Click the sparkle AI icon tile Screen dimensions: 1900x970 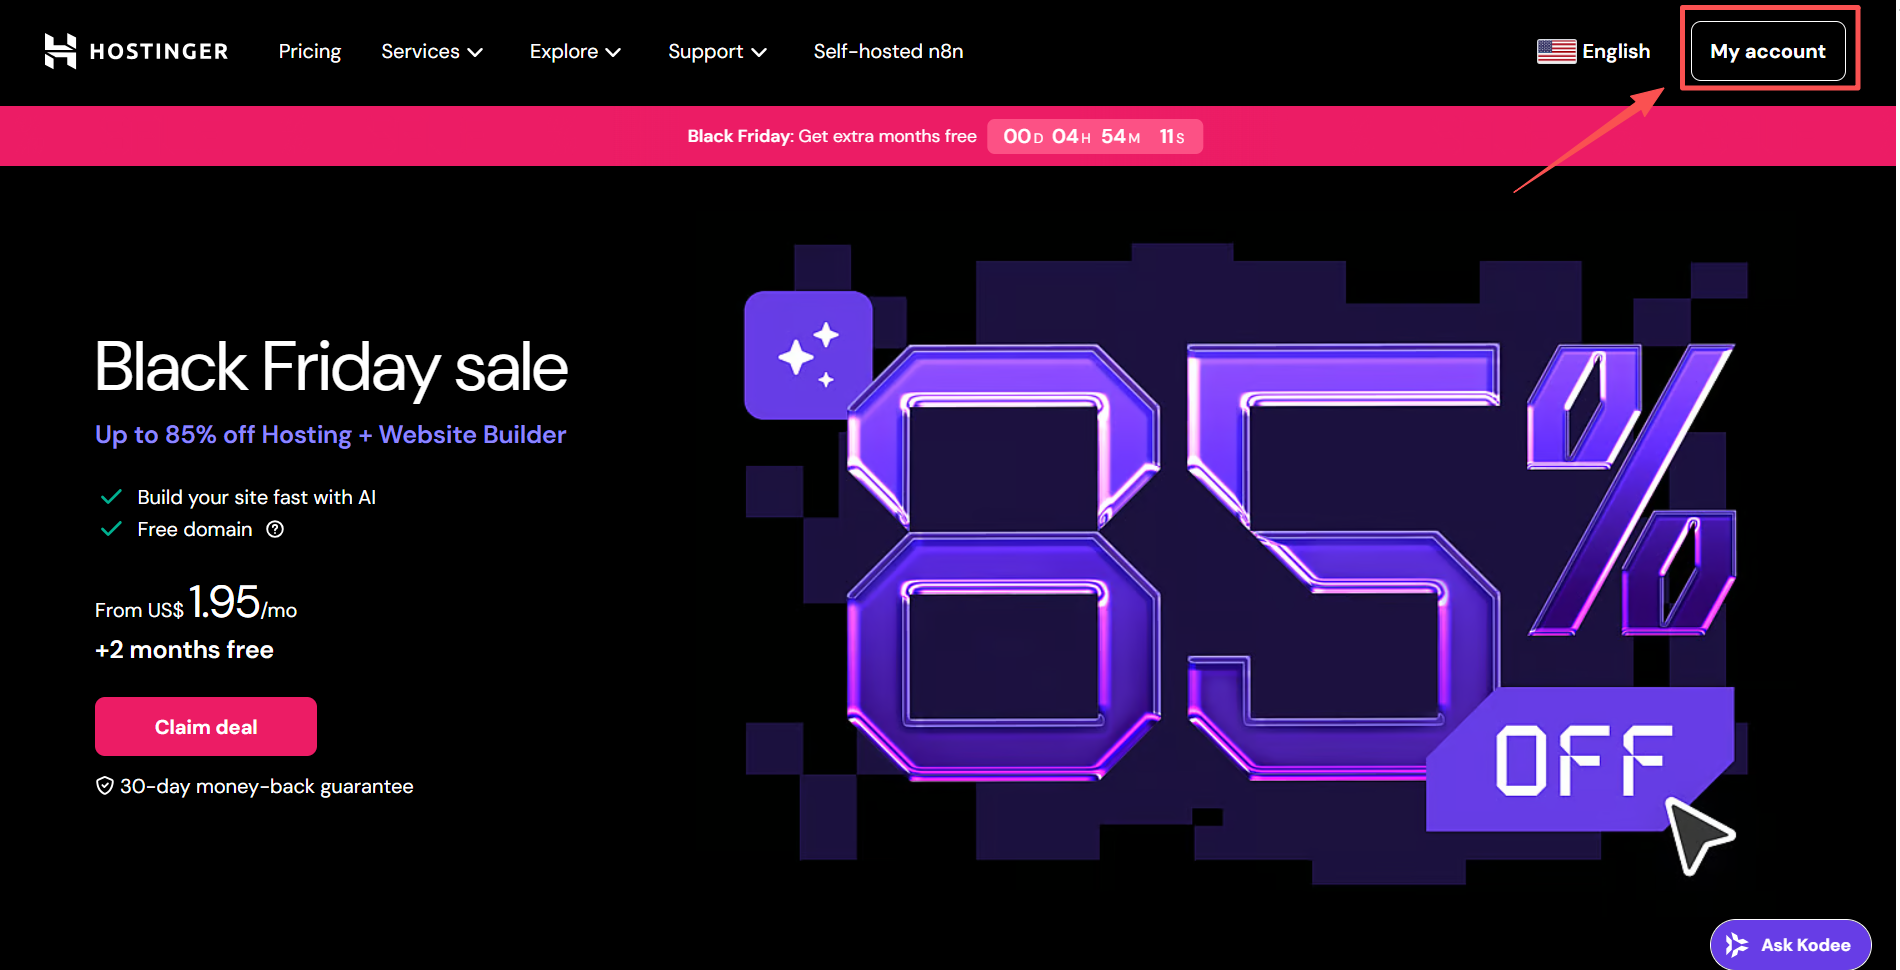coord(808,355)
